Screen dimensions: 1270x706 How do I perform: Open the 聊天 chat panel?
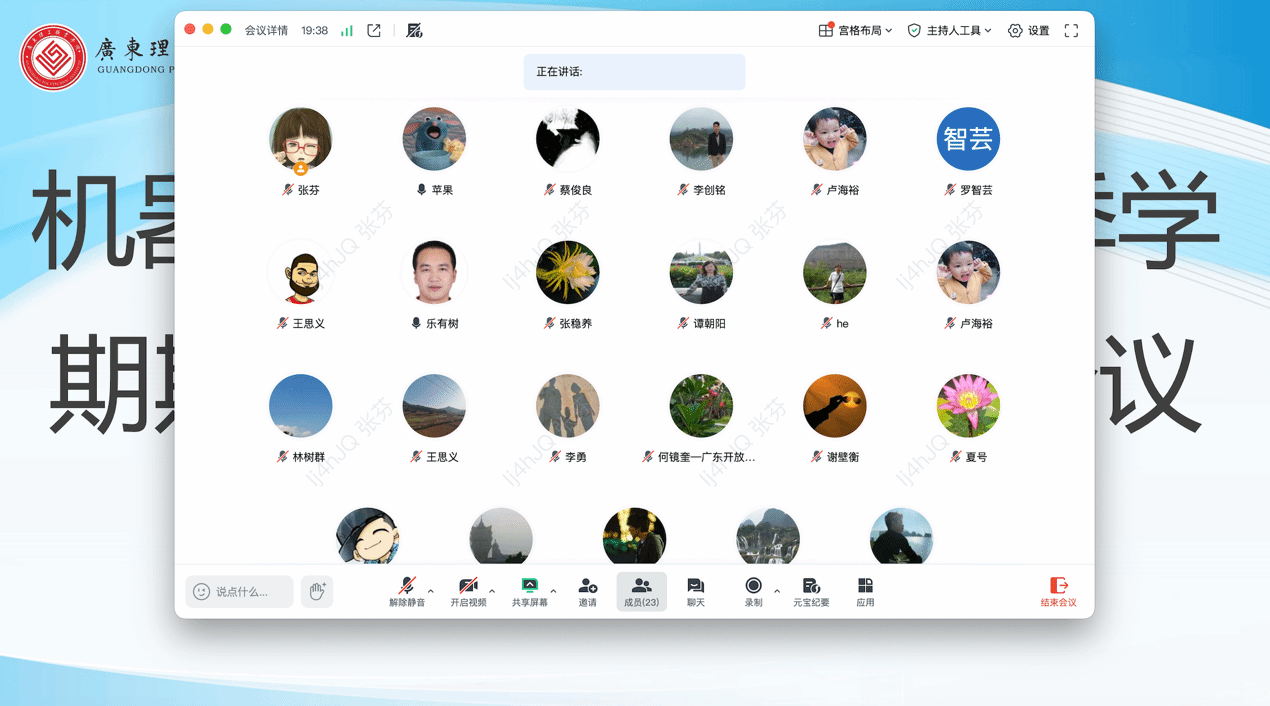pos(695,591)
